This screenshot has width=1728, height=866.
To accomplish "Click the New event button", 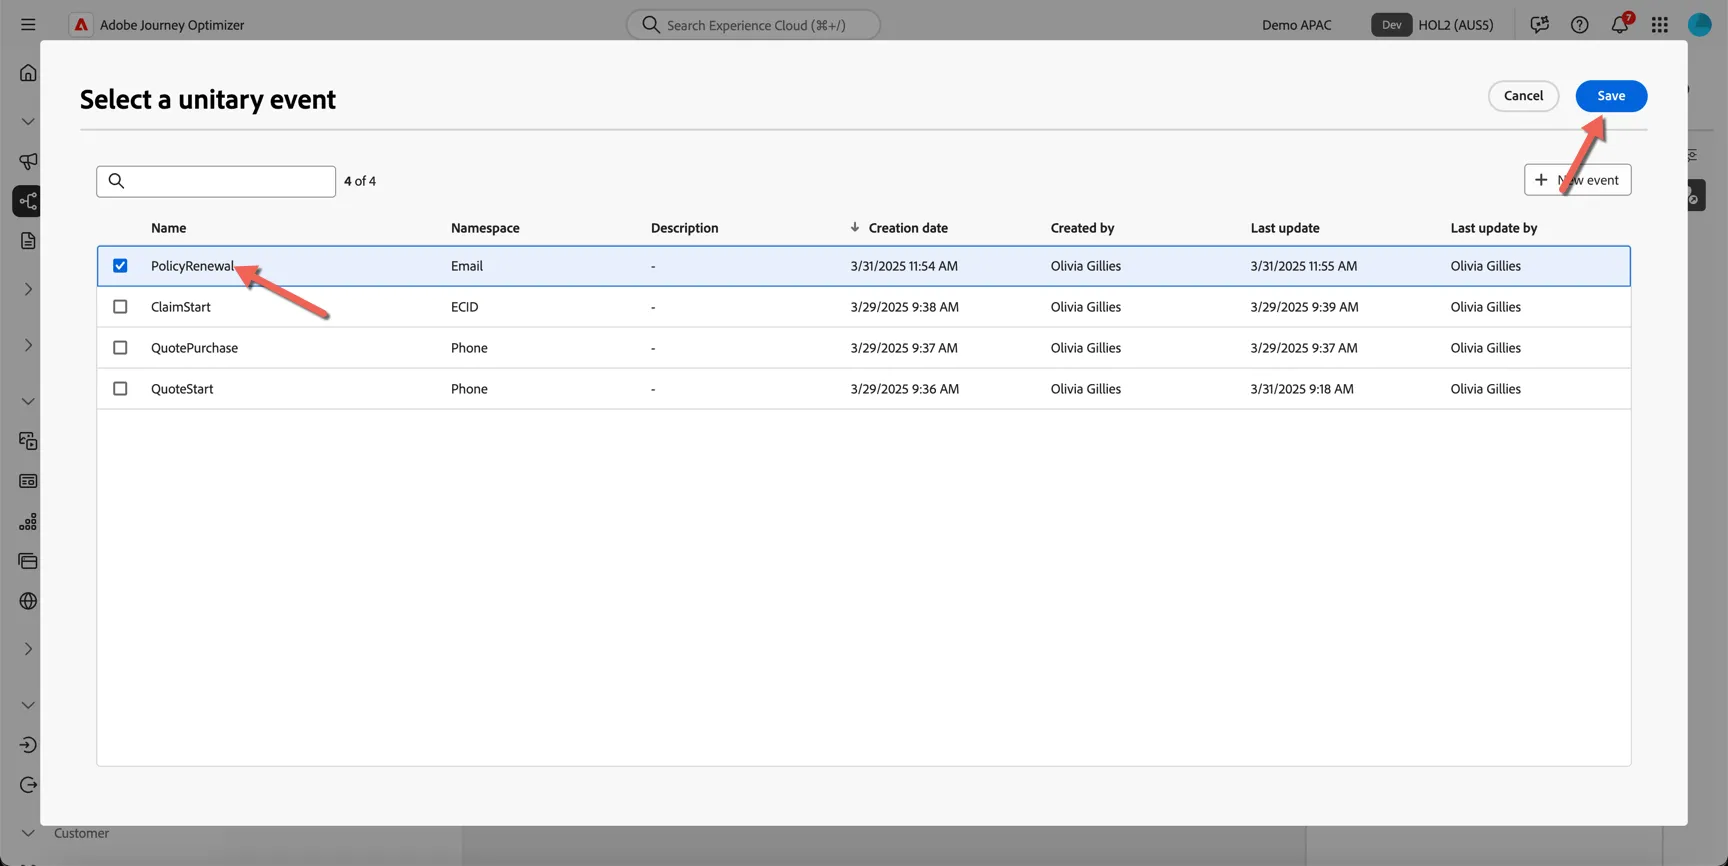I will point(1577,180).
